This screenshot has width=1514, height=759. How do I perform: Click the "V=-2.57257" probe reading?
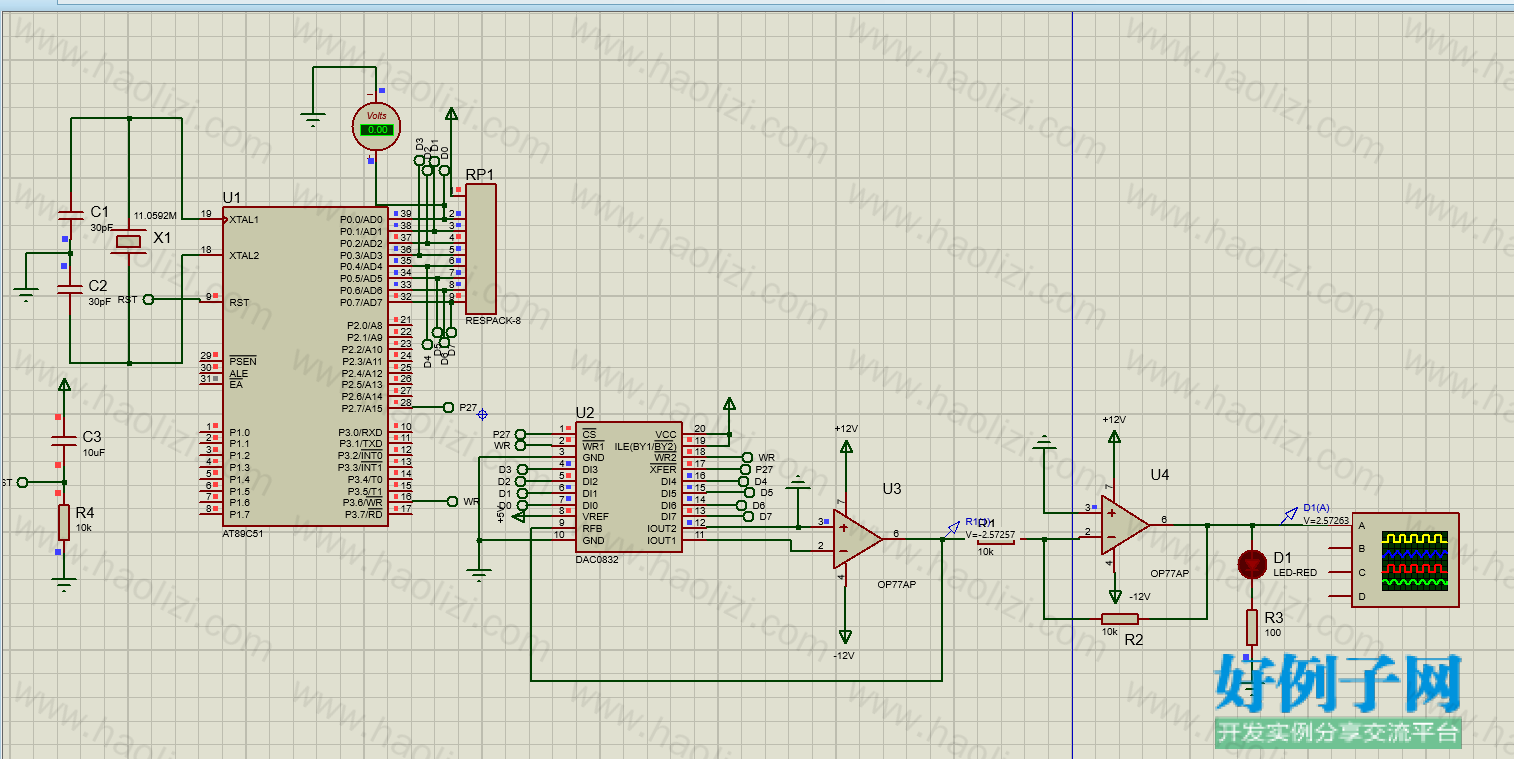point(990,535)
